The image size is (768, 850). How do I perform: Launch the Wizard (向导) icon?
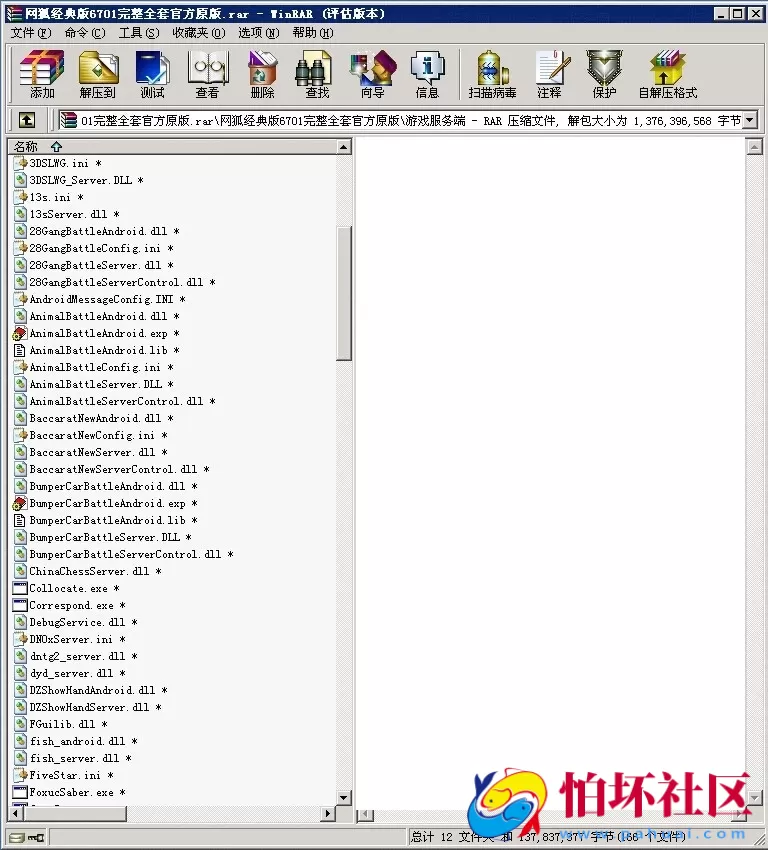tap(372, 74)
